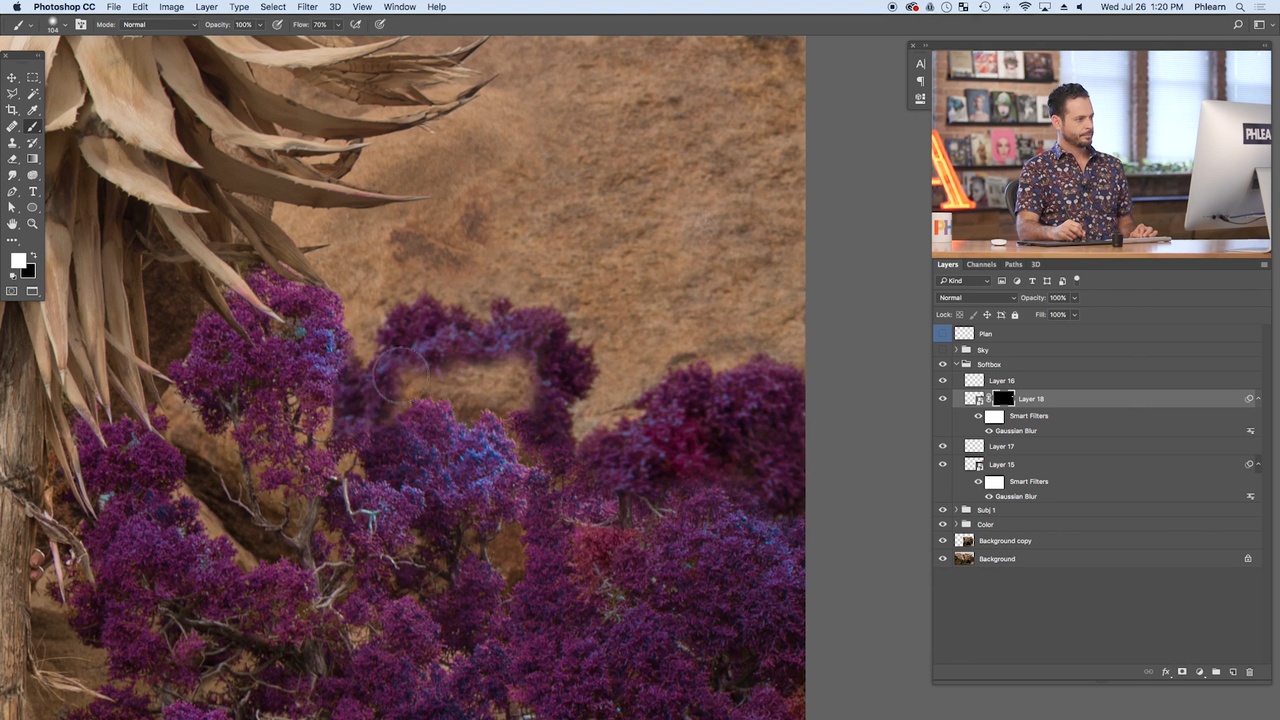1280x720 pixels.
Task: Select the Horizontal Type tool
Action: click(33, 191)
